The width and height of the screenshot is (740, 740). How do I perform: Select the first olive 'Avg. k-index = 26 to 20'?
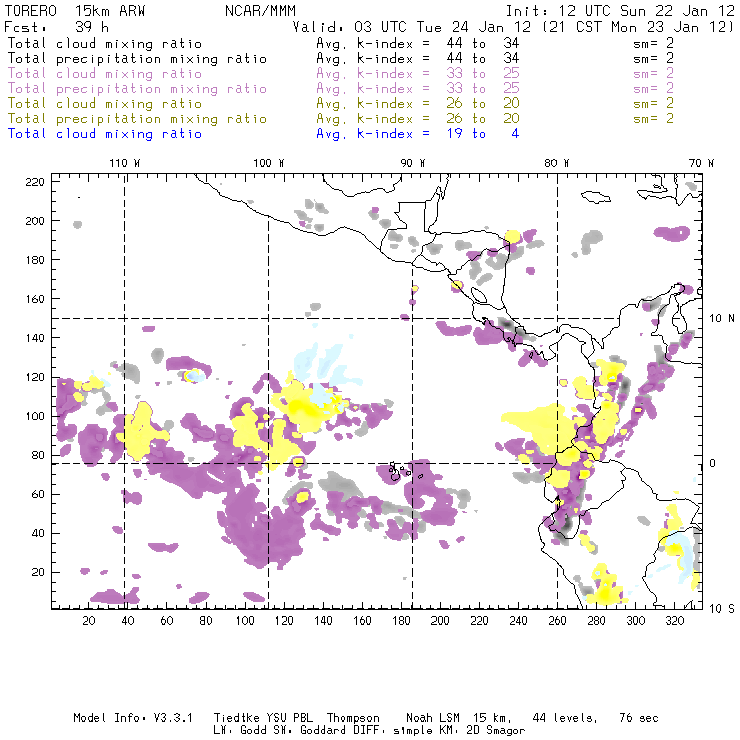pos(418,103)
